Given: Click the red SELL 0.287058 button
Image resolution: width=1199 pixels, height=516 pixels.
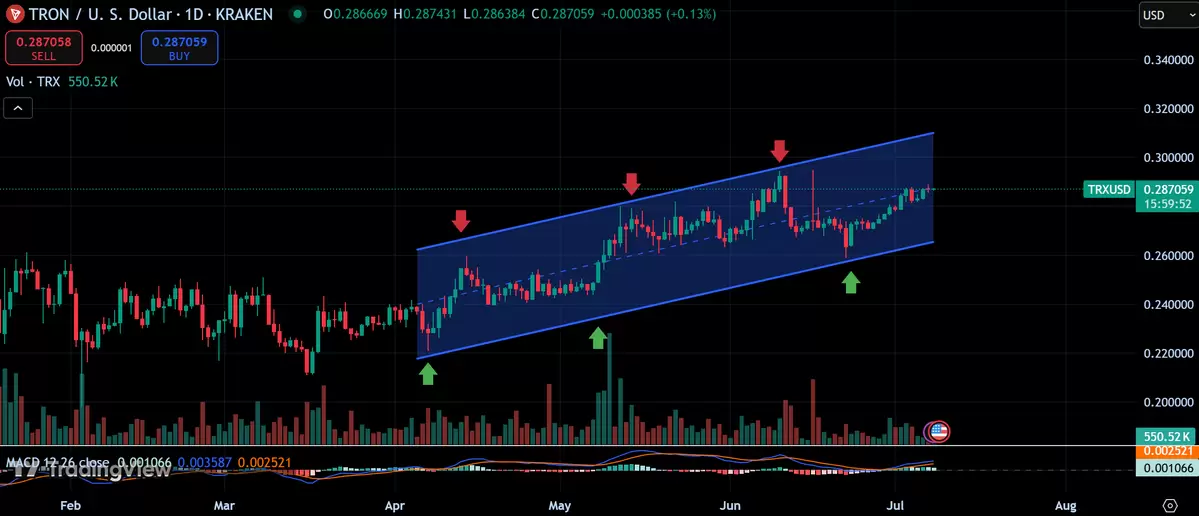Looking at the screenshot, I should (44, 48).
